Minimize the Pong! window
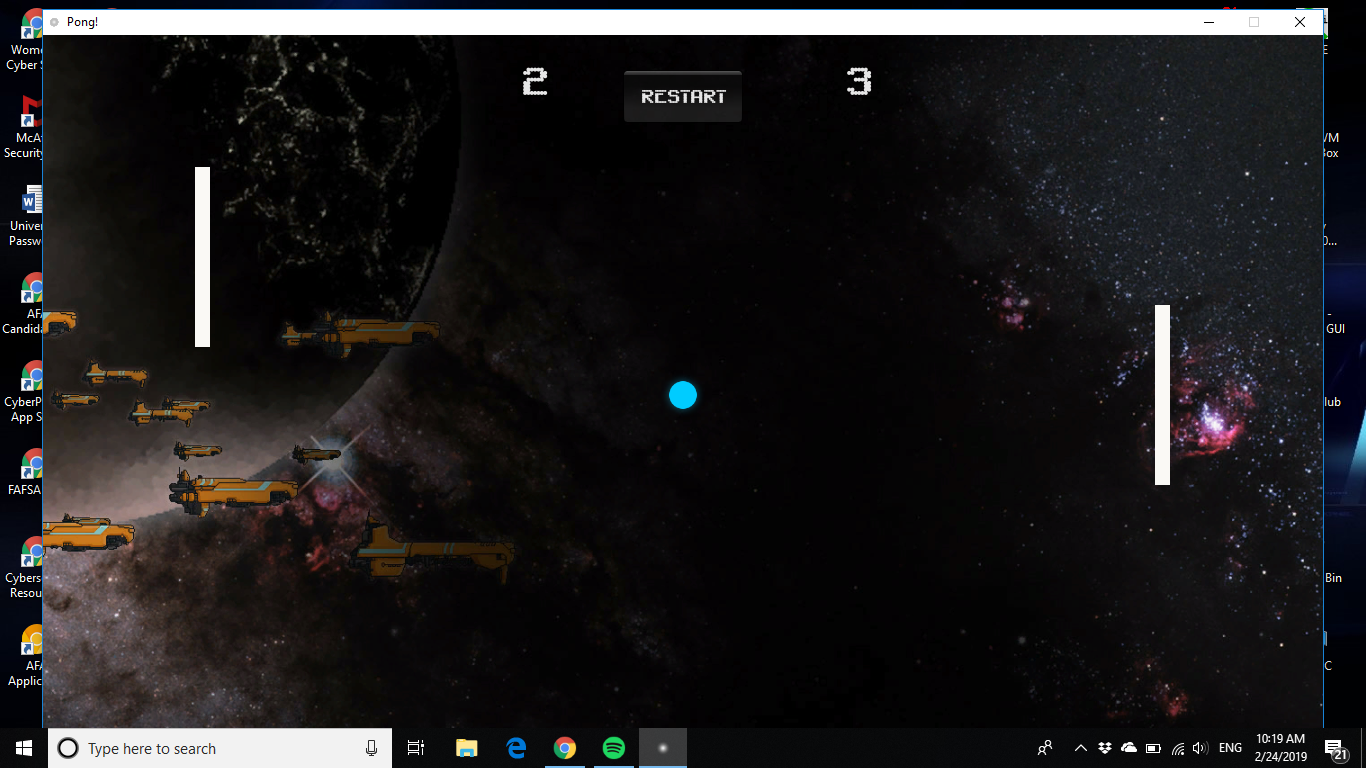 pos(1209,22)
